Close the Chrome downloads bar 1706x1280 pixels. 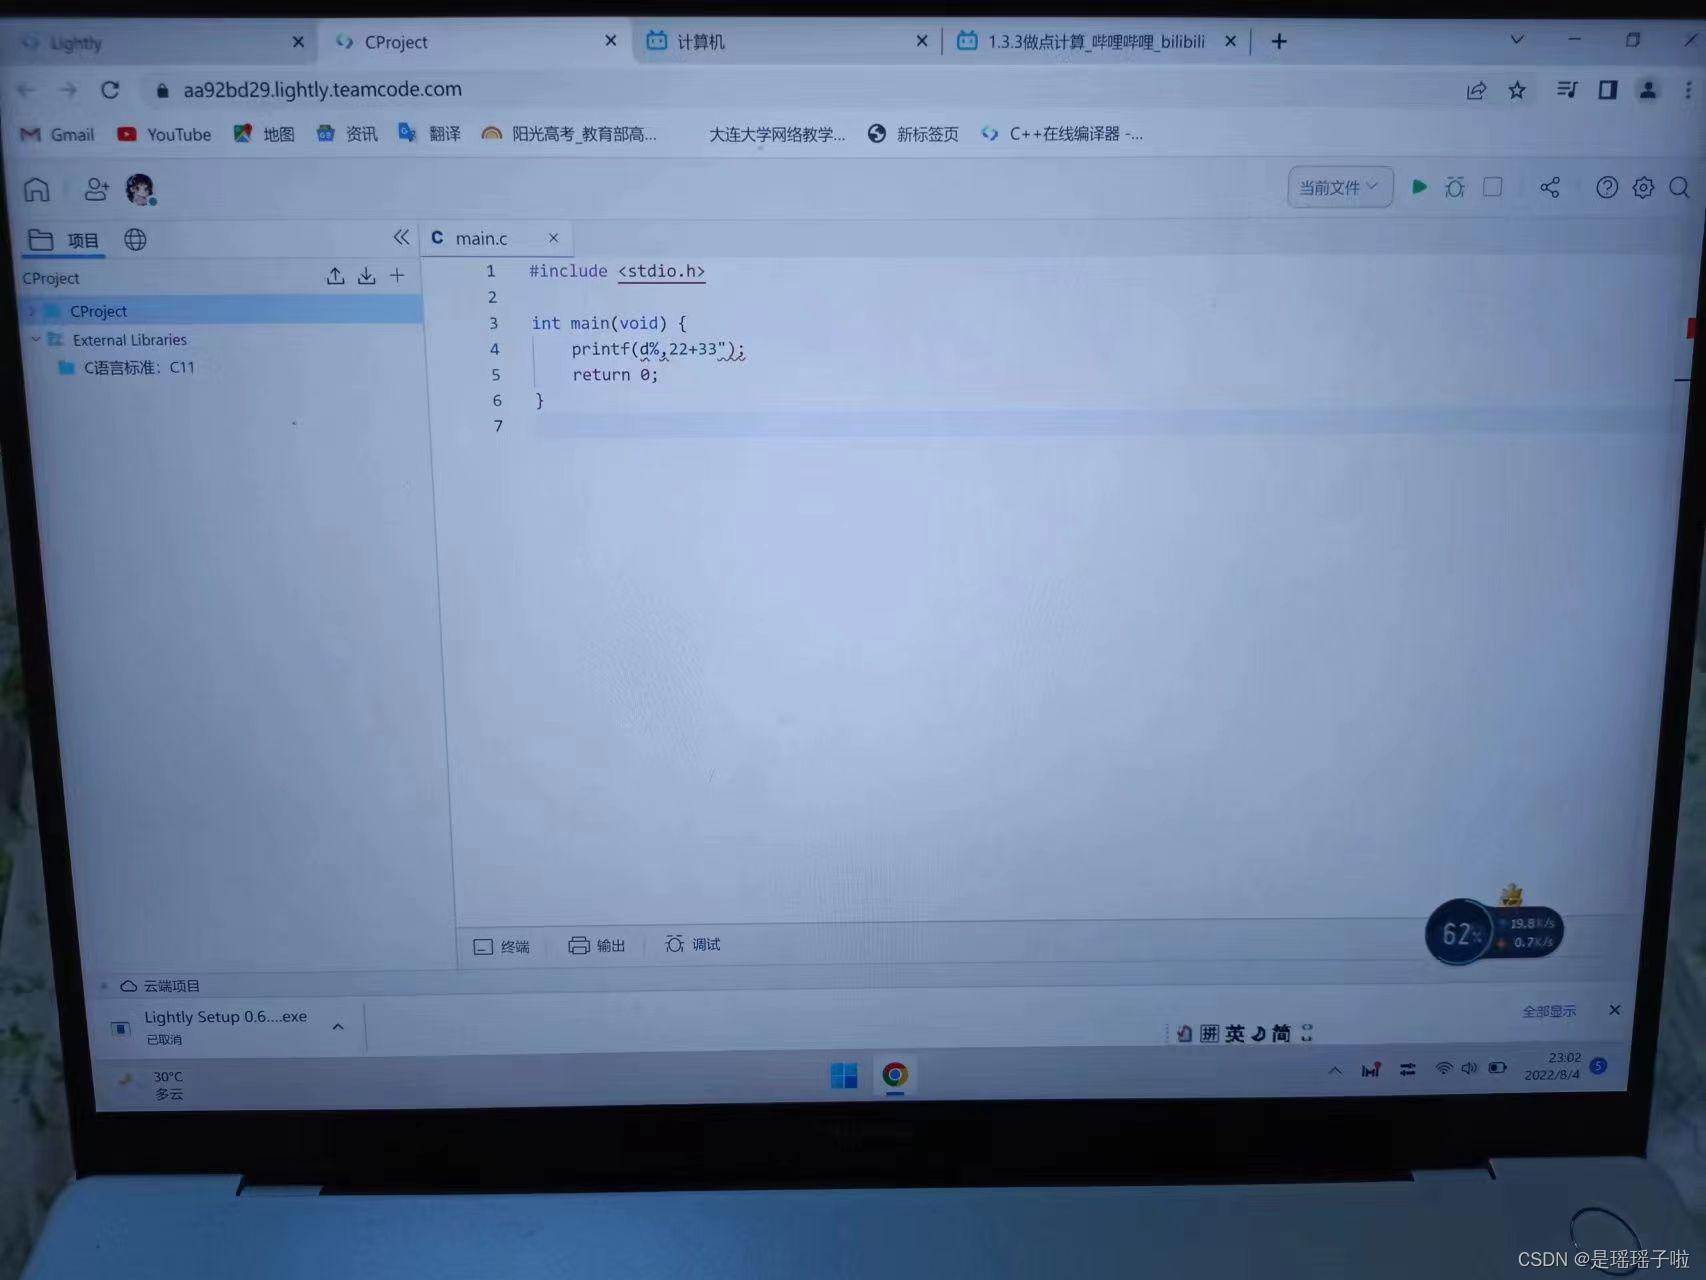(1614, 1010)
